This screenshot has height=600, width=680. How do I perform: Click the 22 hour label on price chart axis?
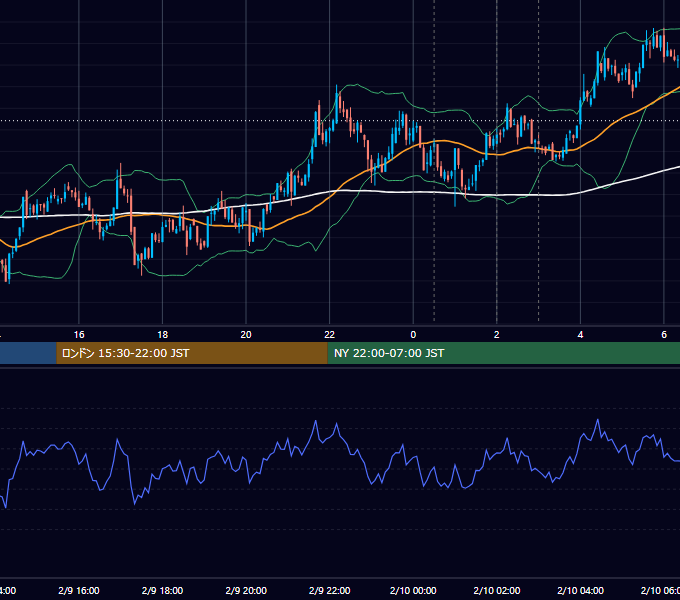point(330,335)
